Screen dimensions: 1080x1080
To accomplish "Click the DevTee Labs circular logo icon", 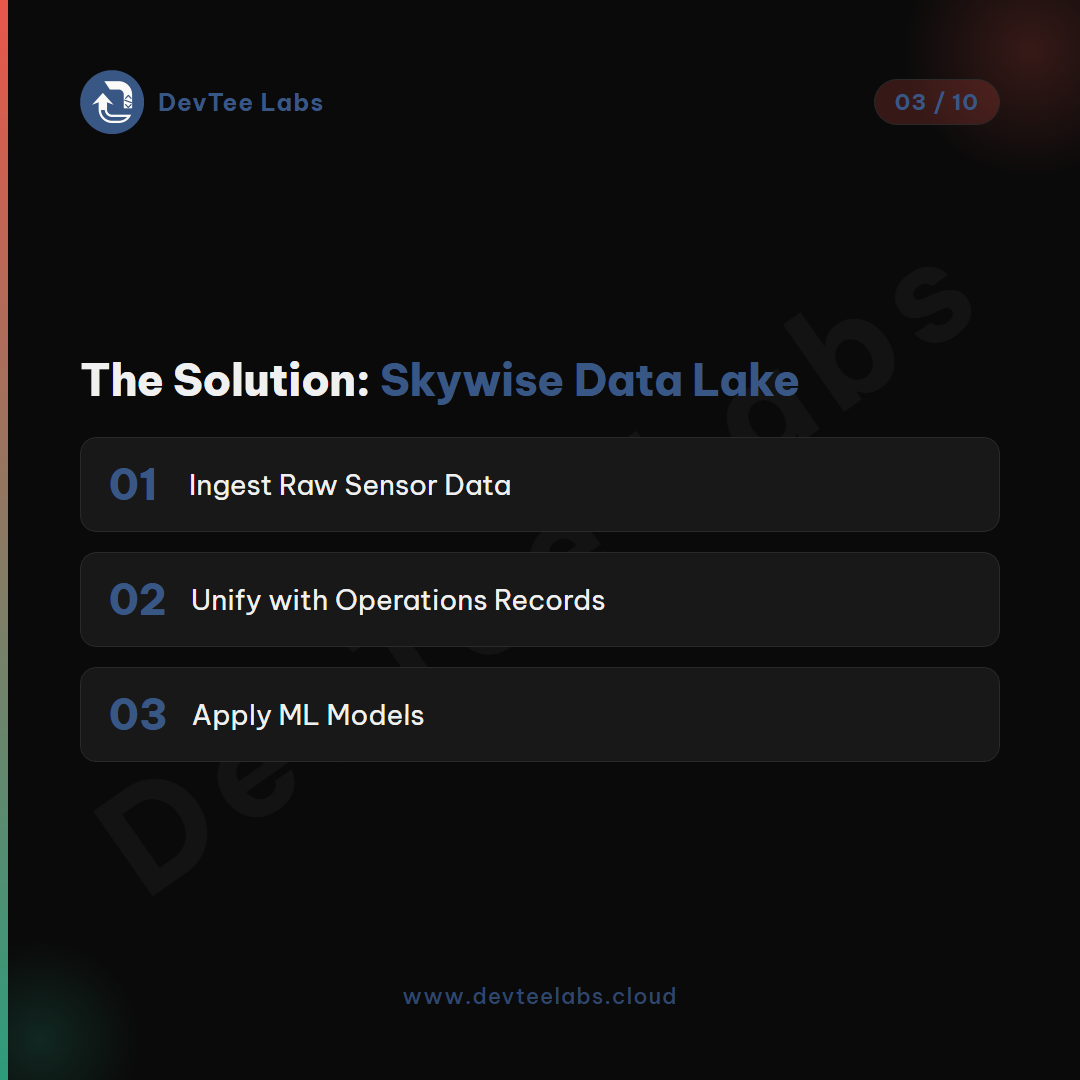I will [112, 102].
